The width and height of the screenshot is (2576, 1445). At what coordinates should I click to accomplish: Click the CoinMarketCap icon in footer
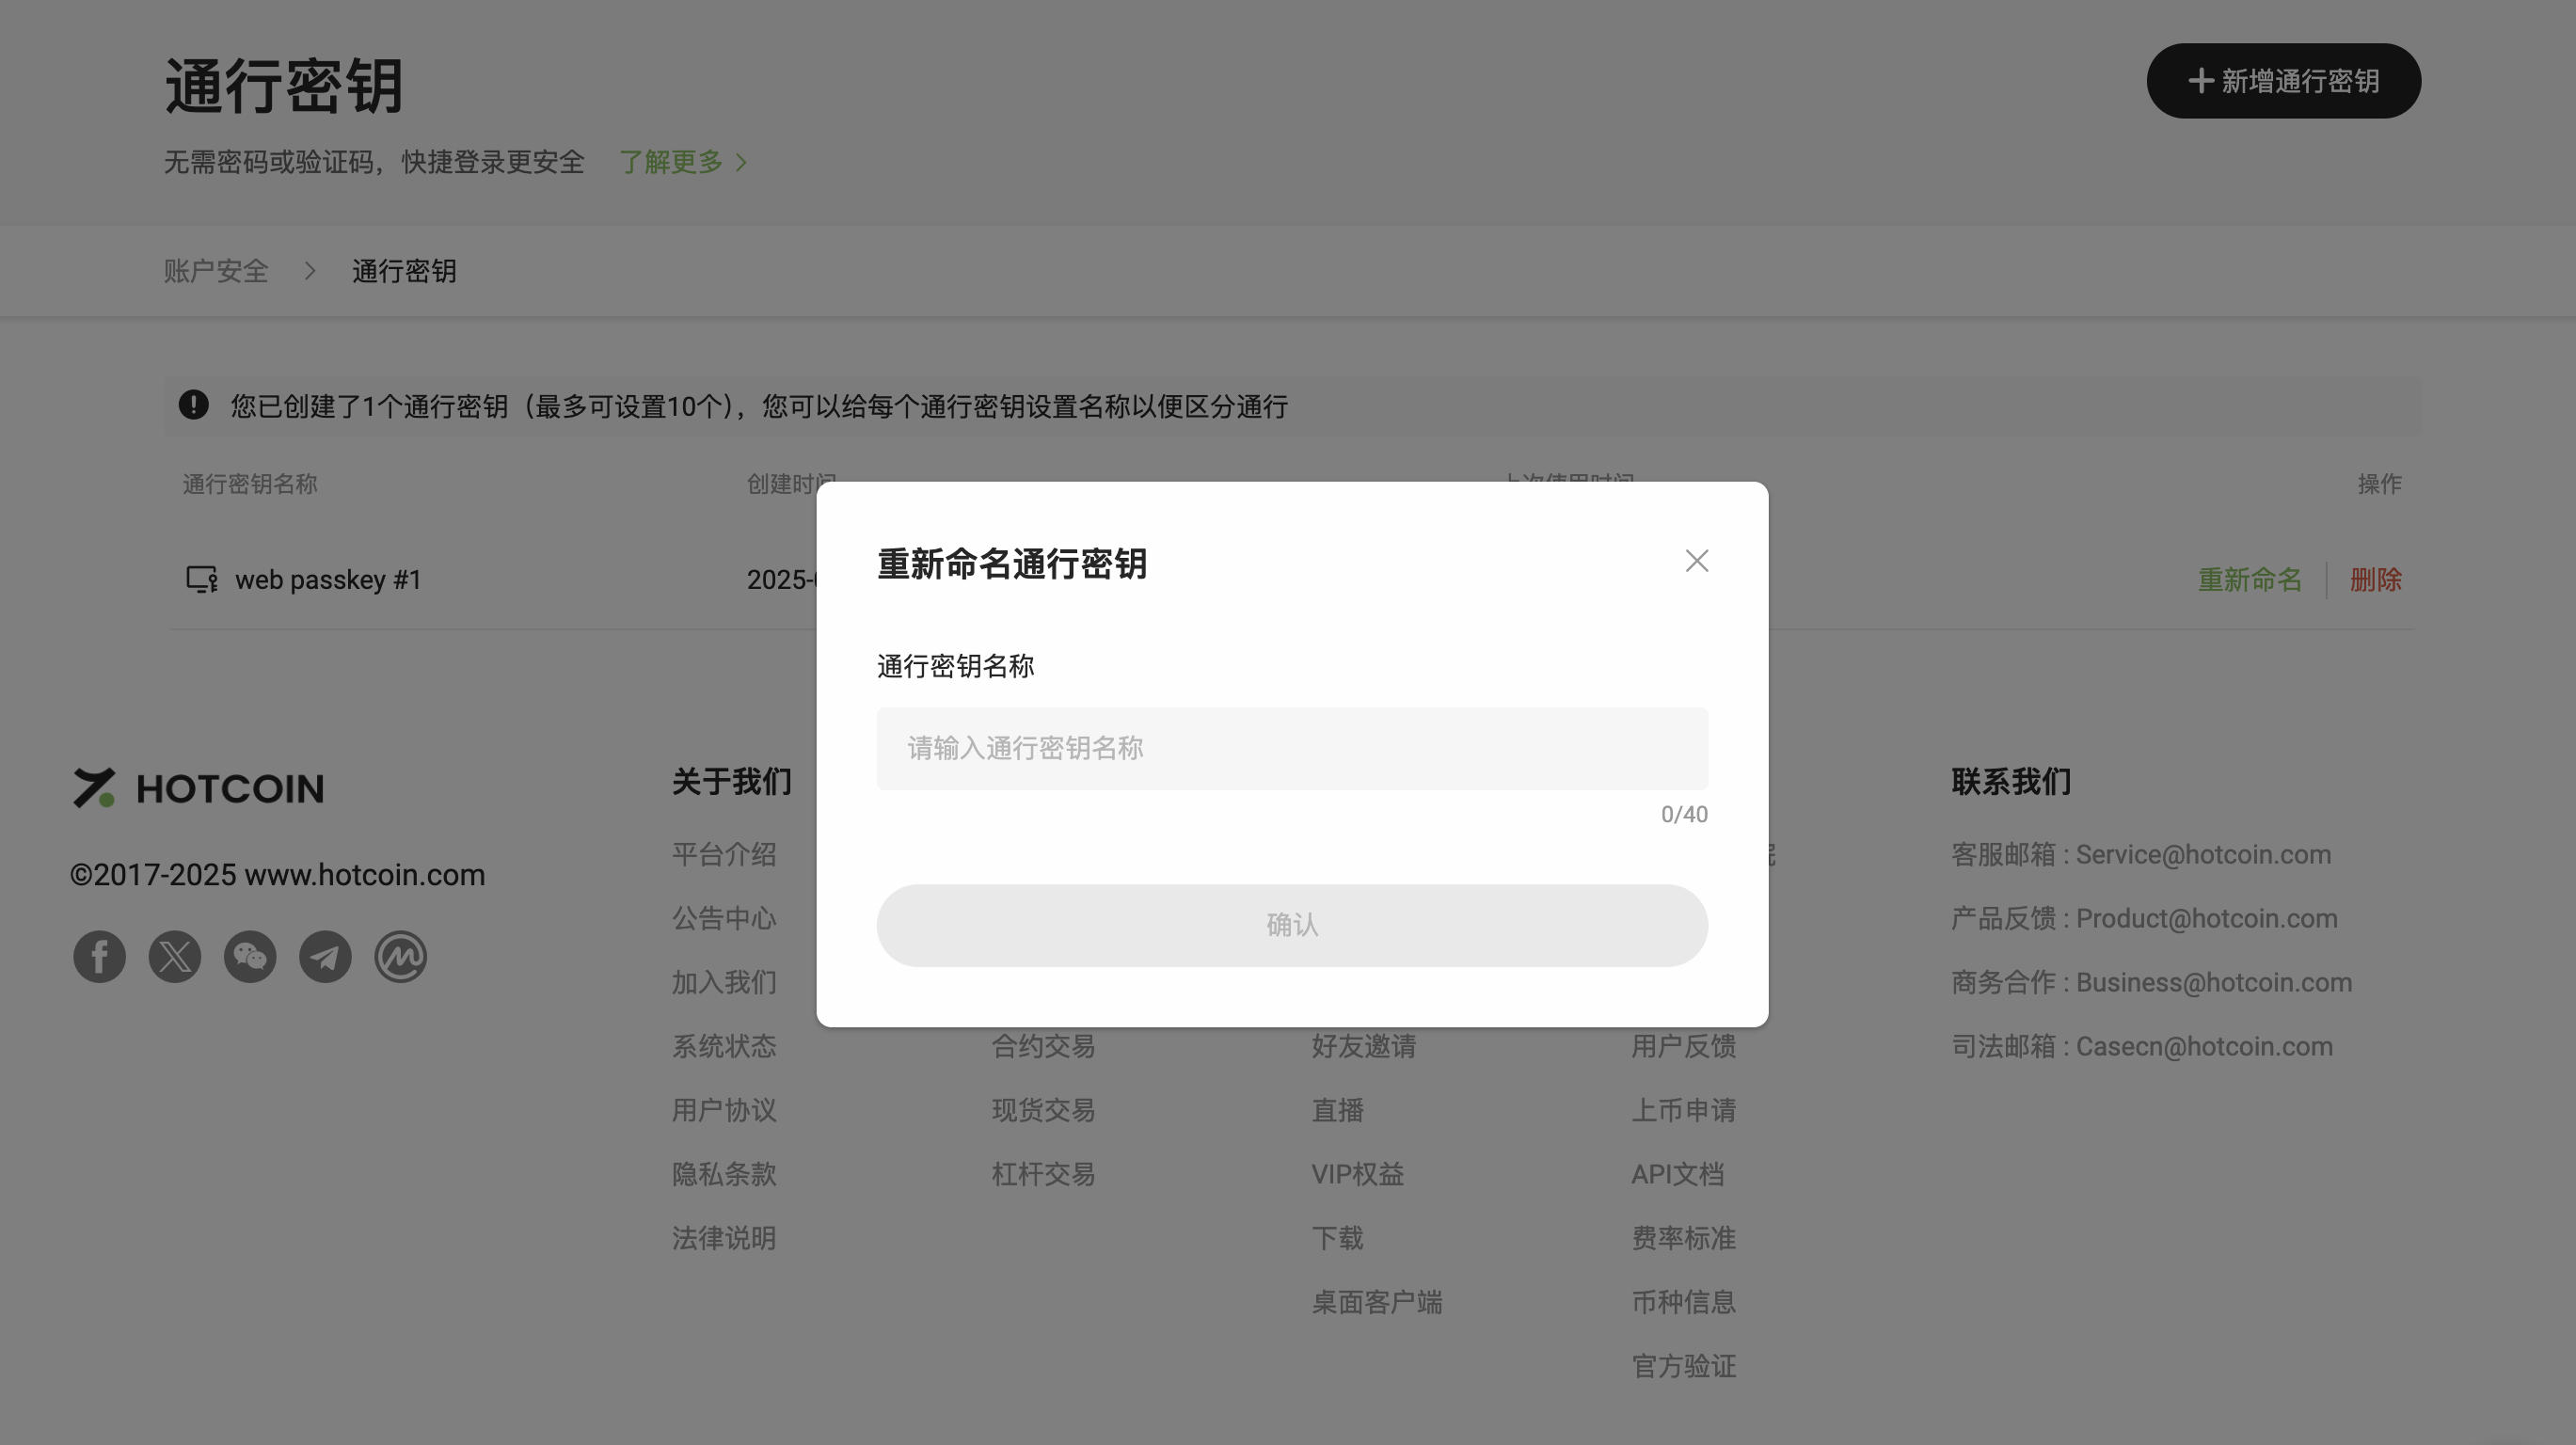[400, 957]
